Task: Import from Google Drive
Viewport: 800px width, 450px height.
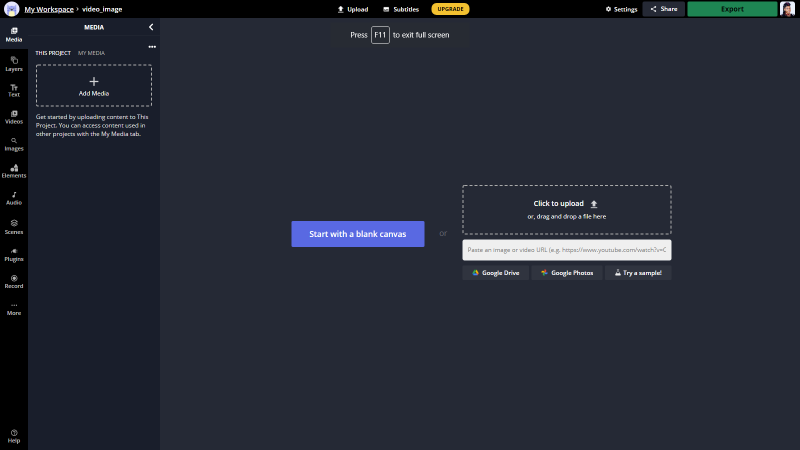Action: (495, 273)
